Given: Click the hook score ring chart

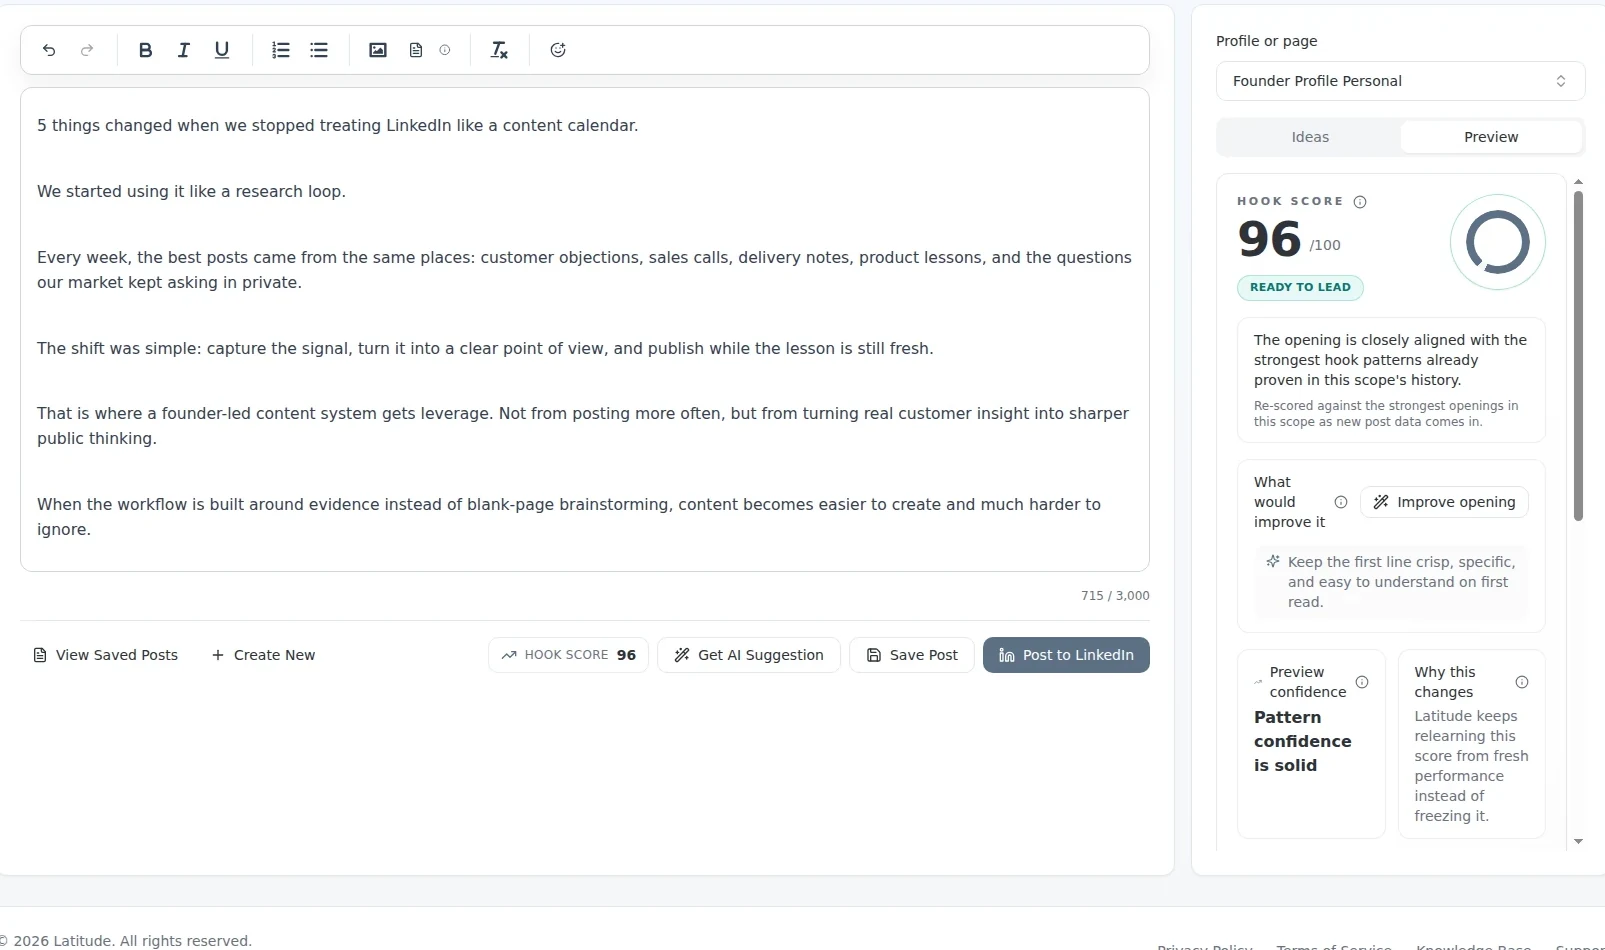Looking at the screenshot, I should (1497, 242).
